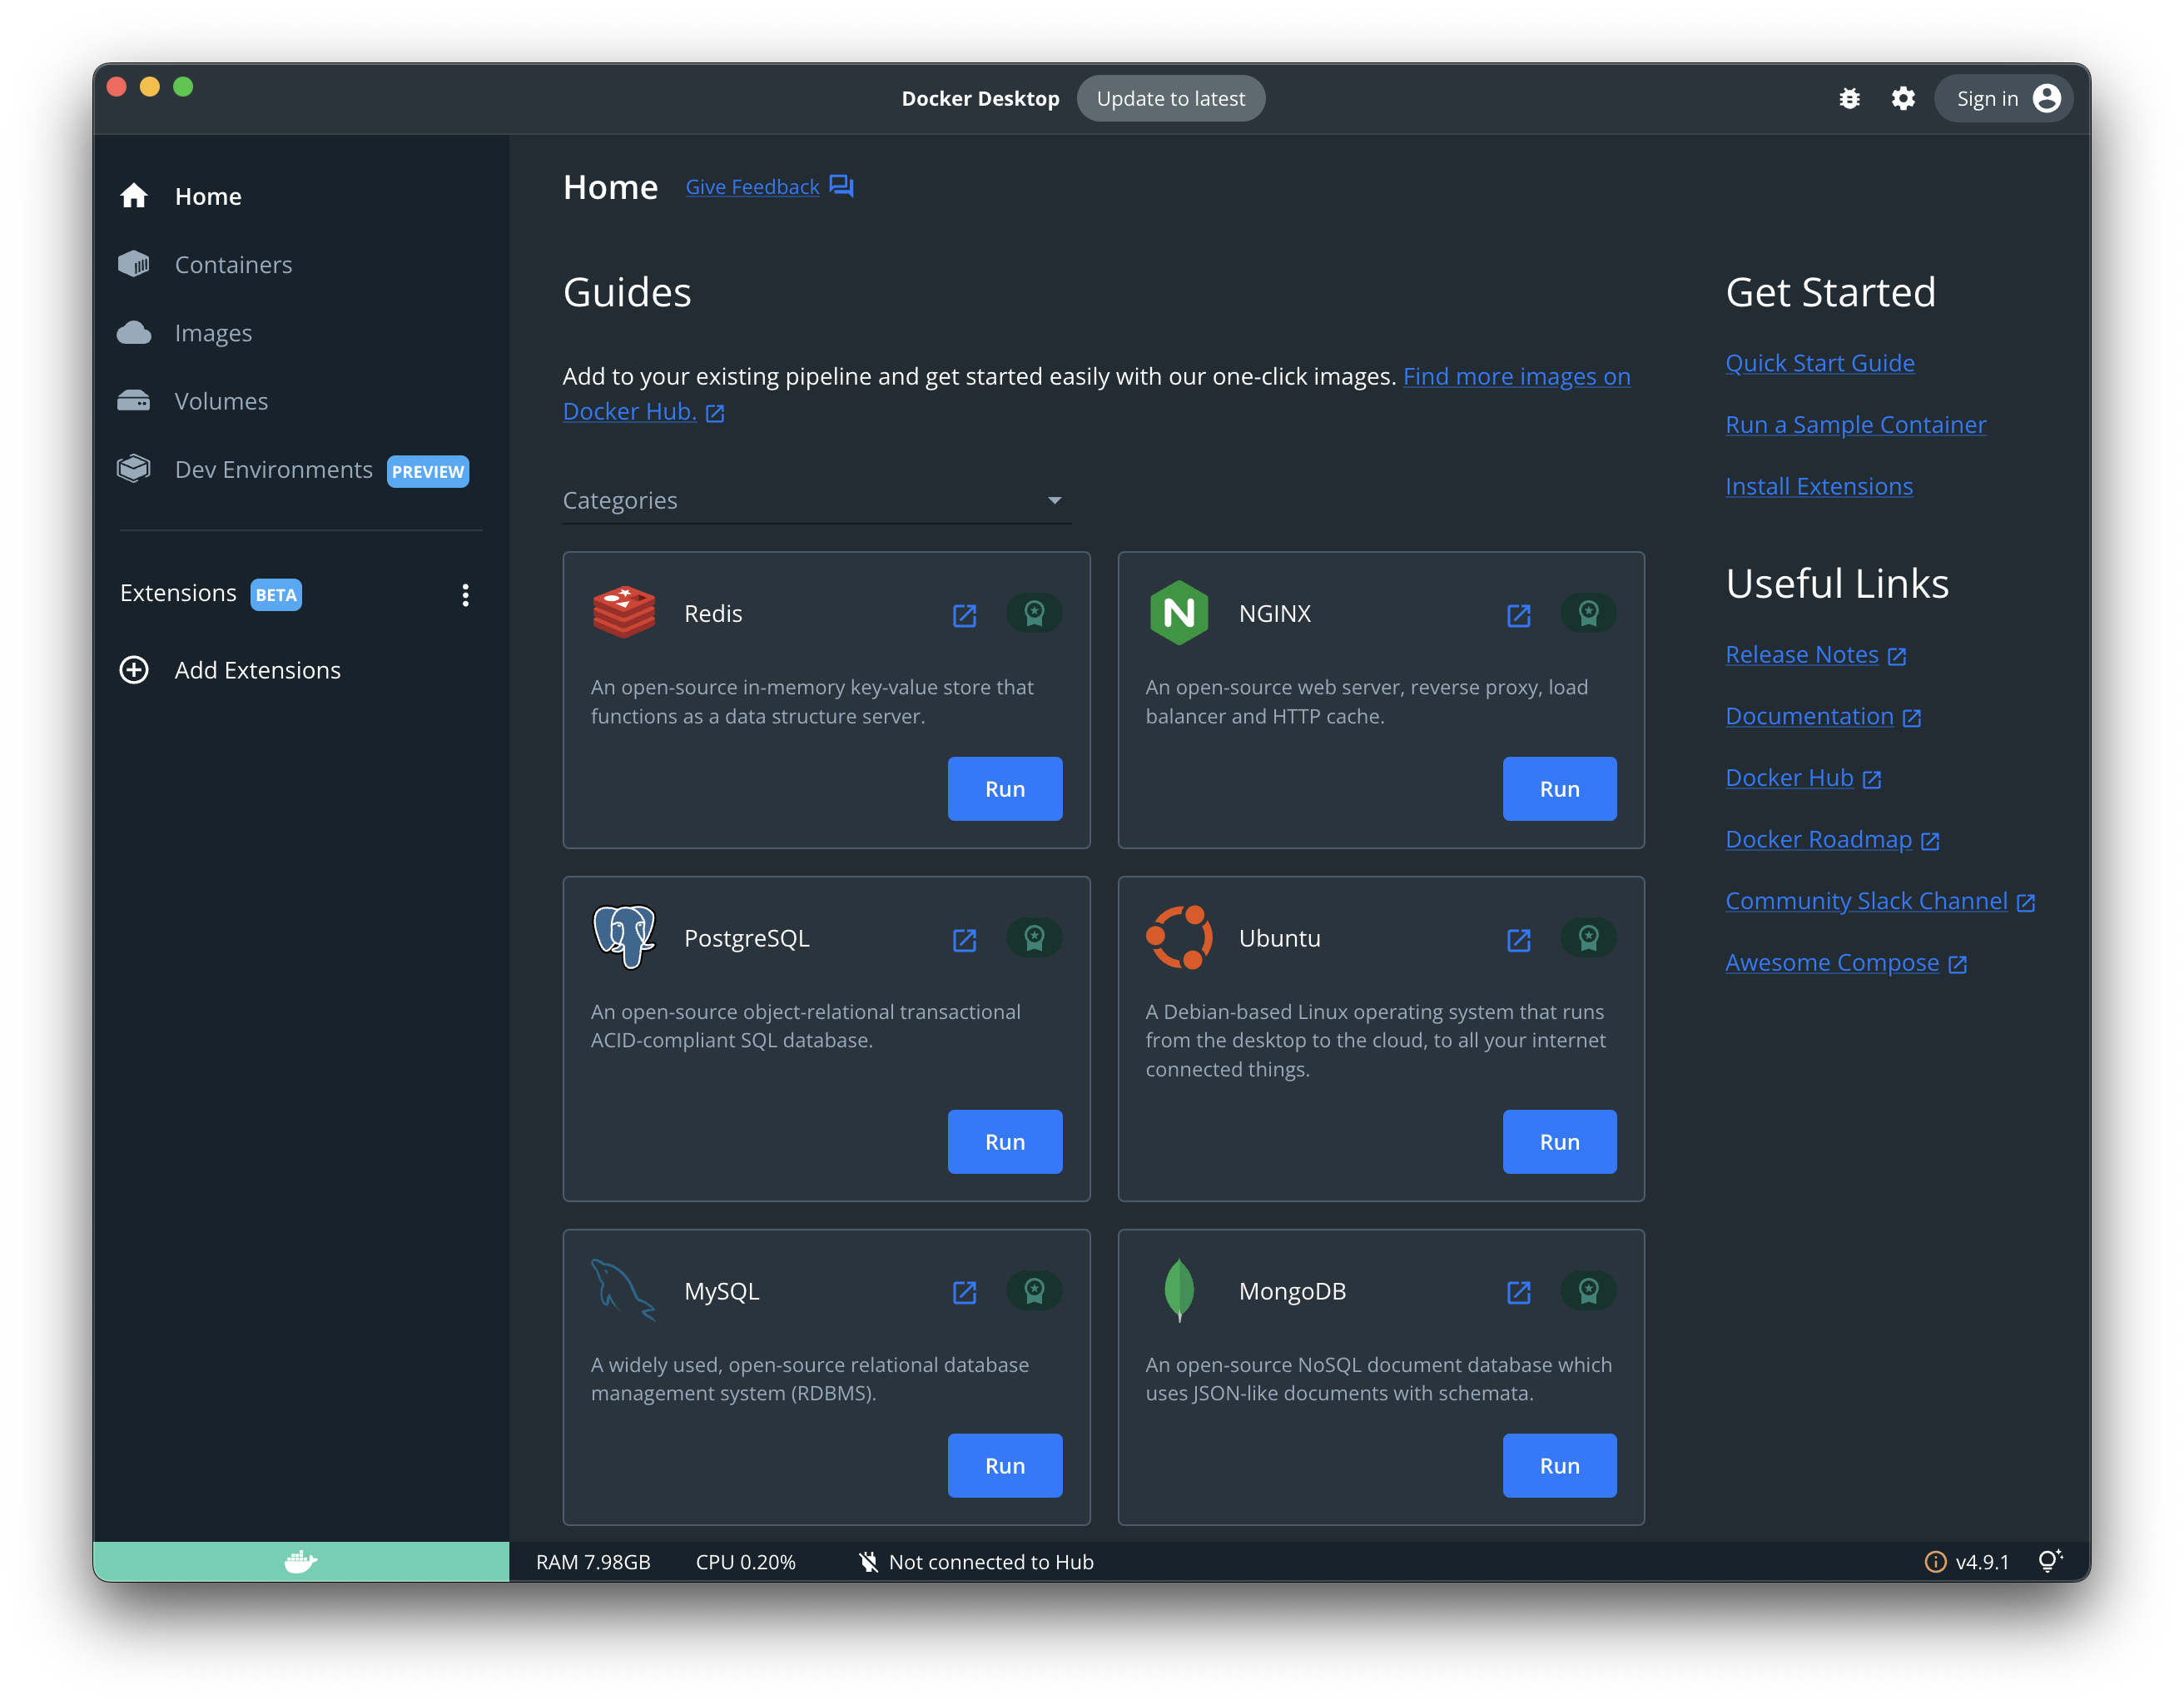The width and height of the screenshot is (2184, 1705).
Task: Expand the Categories dropdown
Action: tap(816, 500)
